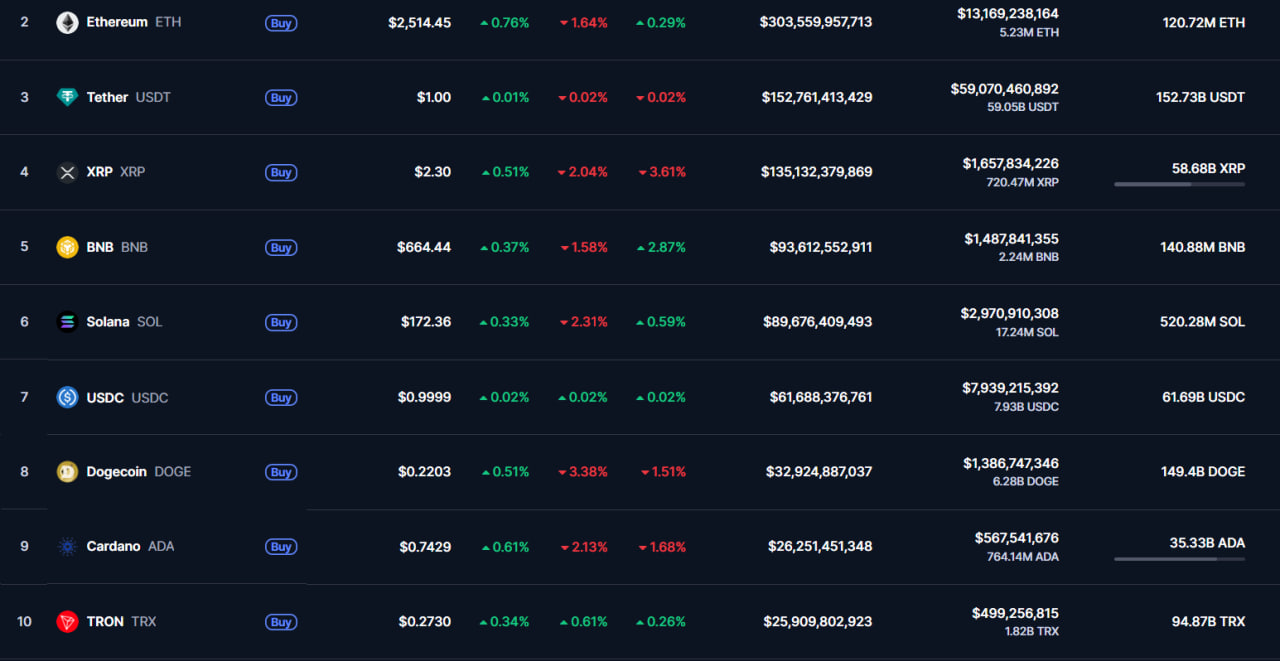Click the Cardano coin logo

67,547
